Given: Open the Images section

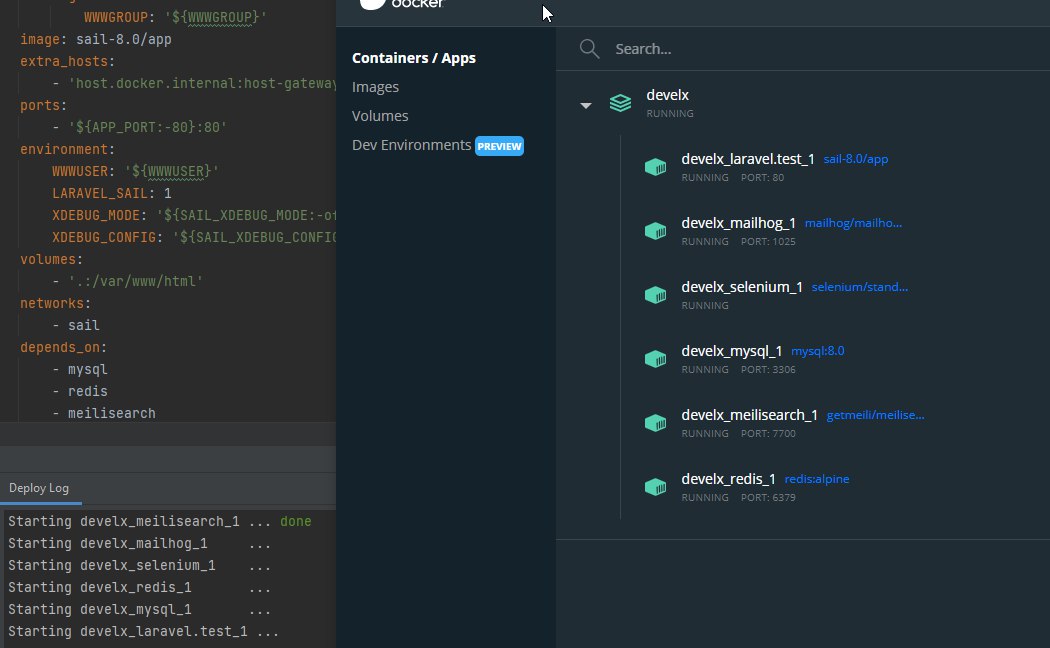Looking at the screenshot, I should (x=375, y=87).
